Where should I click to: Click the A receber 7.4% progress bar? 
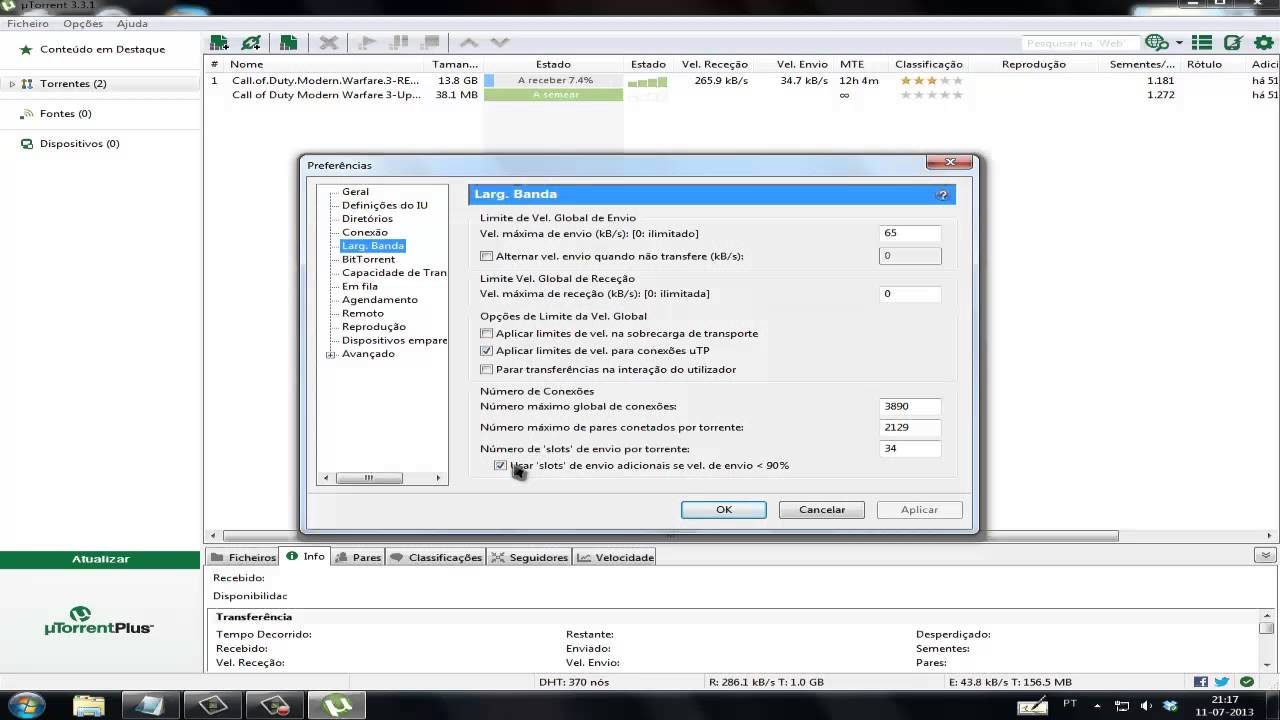point(553,80)
